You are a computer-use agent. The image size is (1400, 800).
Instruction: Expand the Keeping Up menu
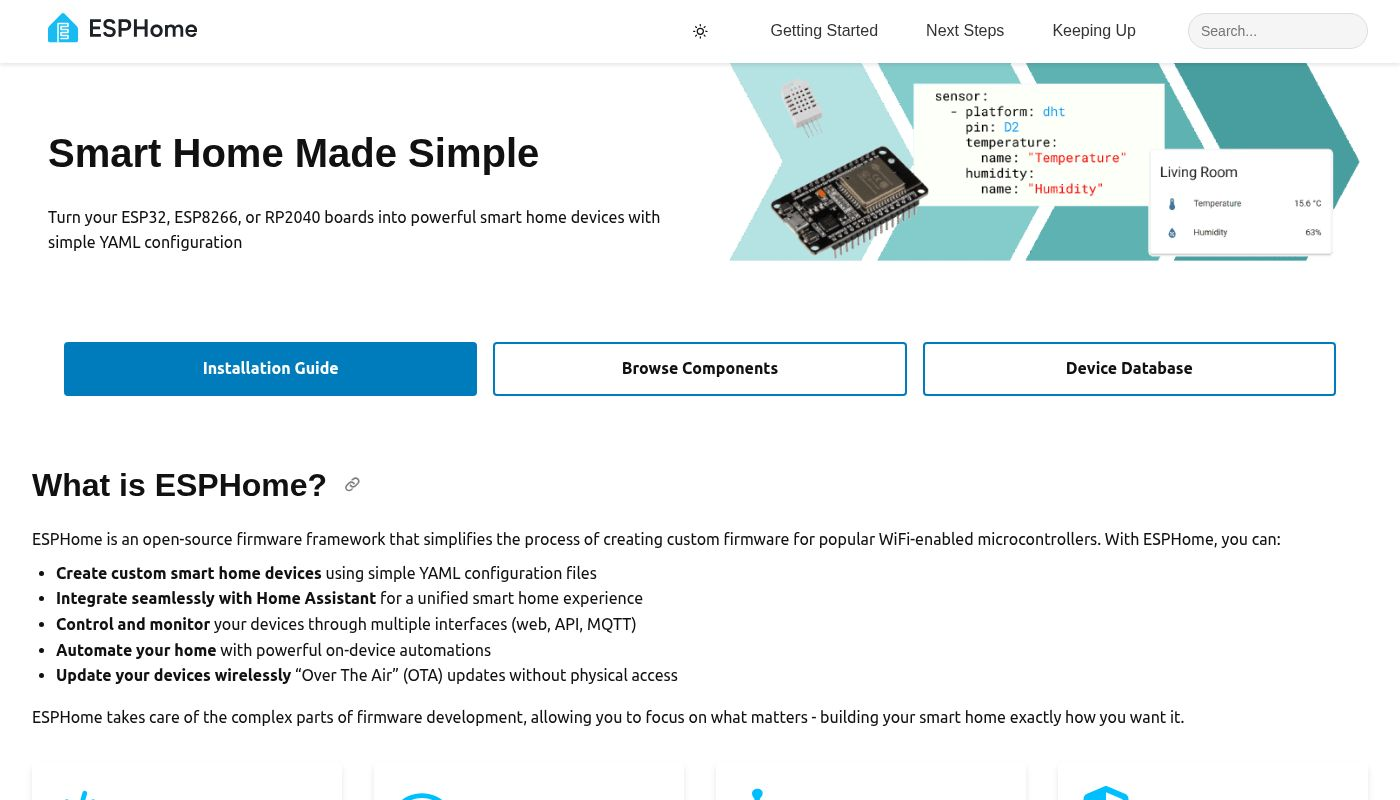point(1093,31)
